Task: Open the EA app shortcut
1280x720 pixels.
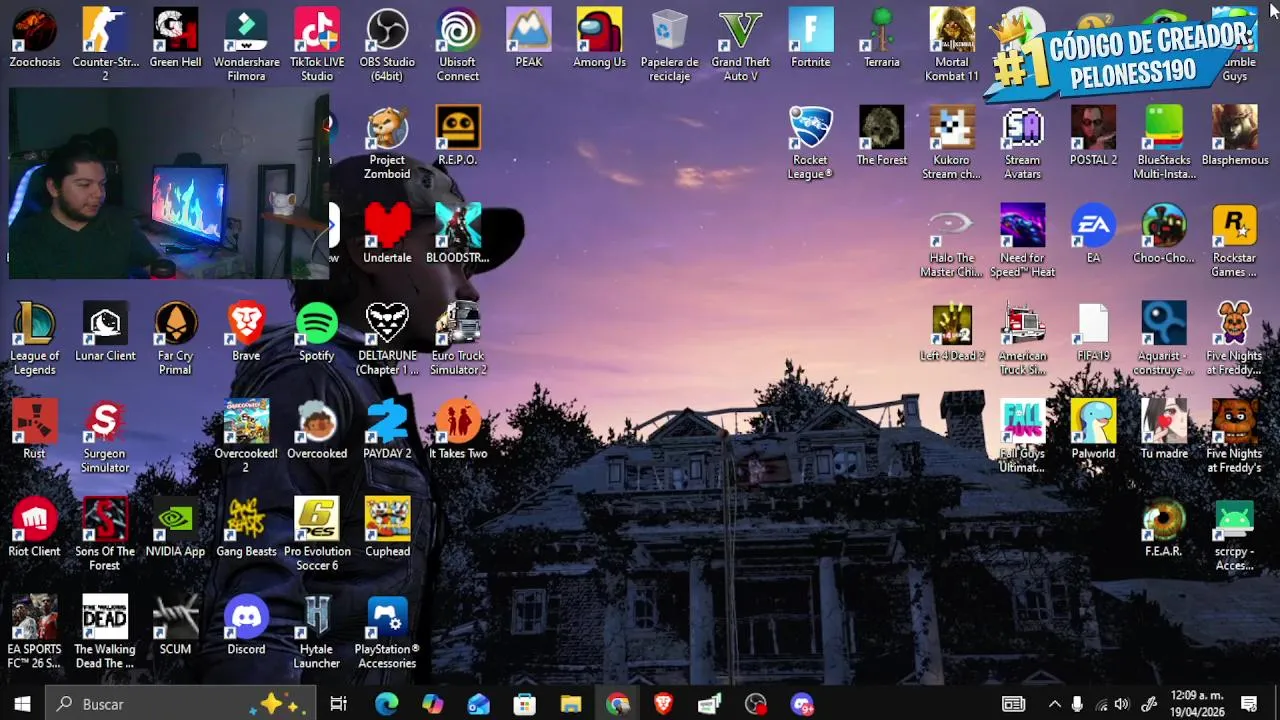Action: coord(1093,236)
